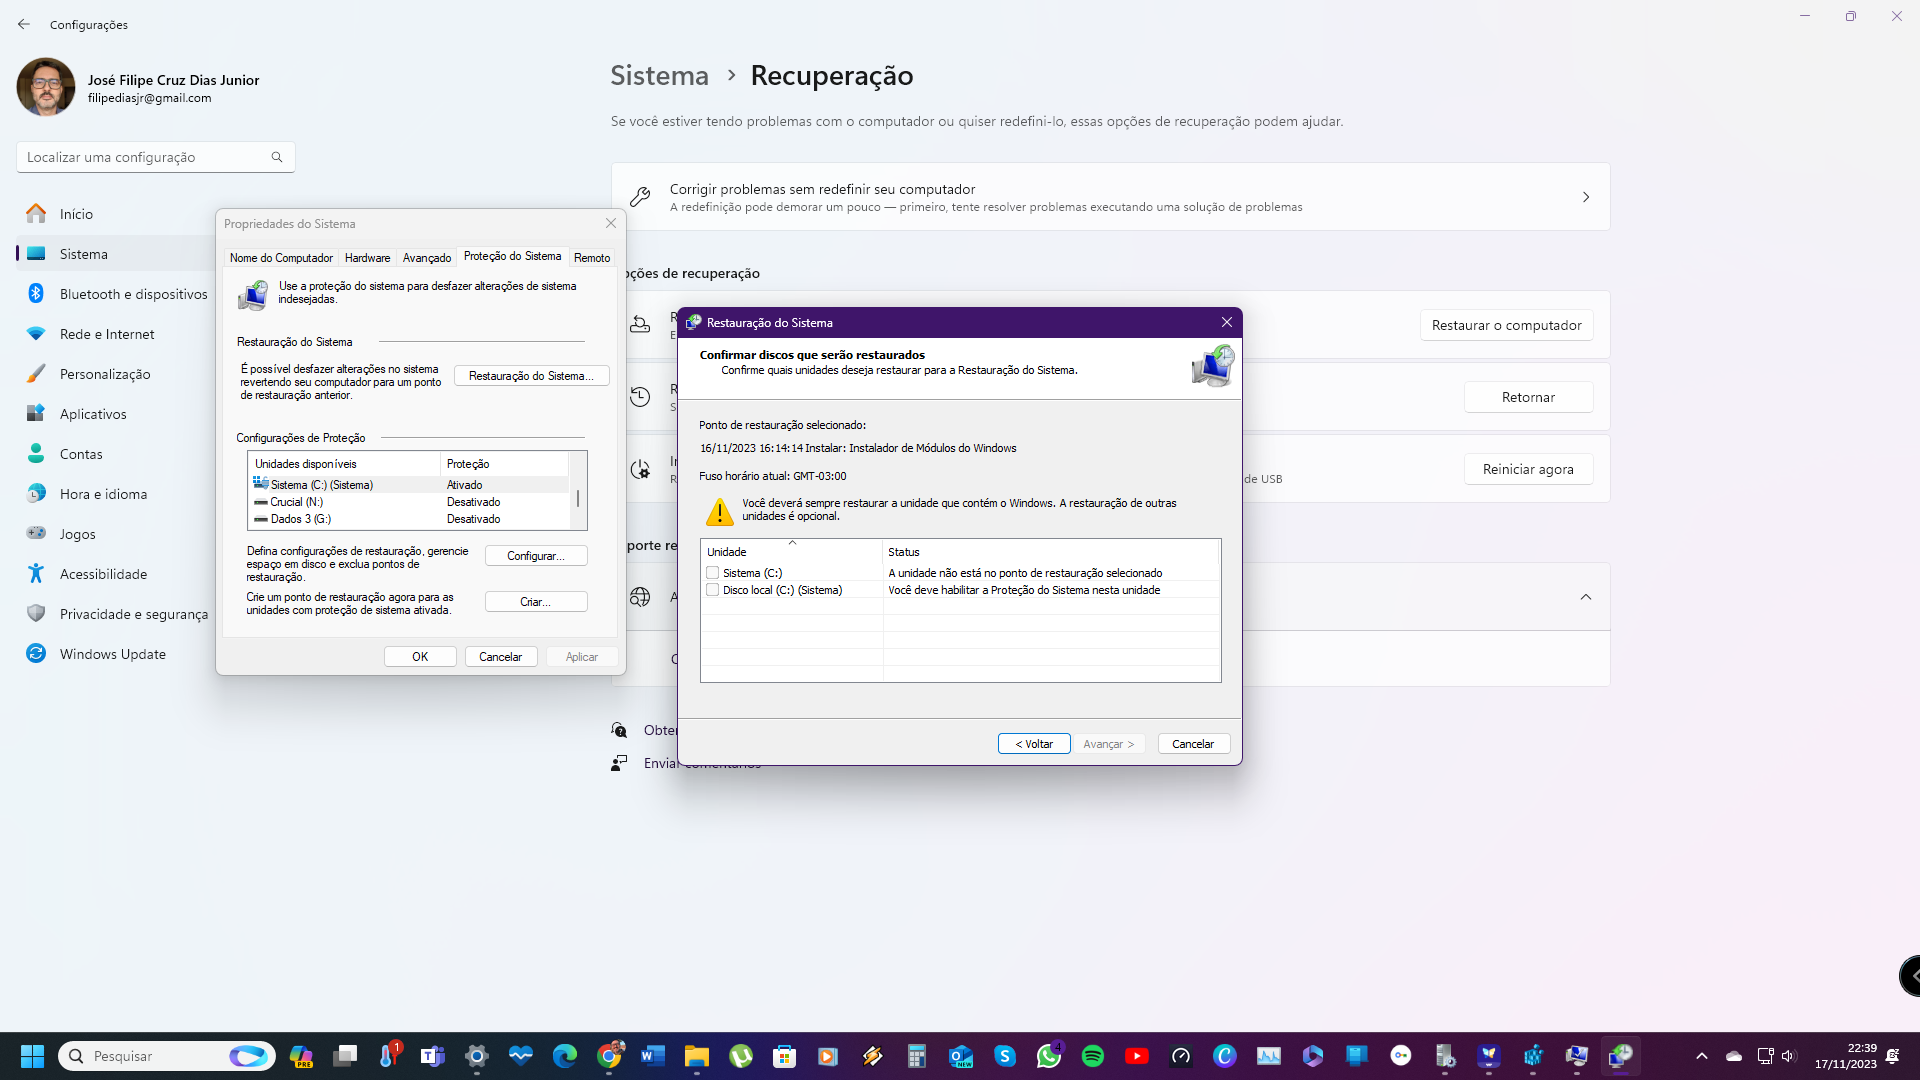Select the Dados 3 (G:) drive row
1920x1080 pixels.
point(409,519)
